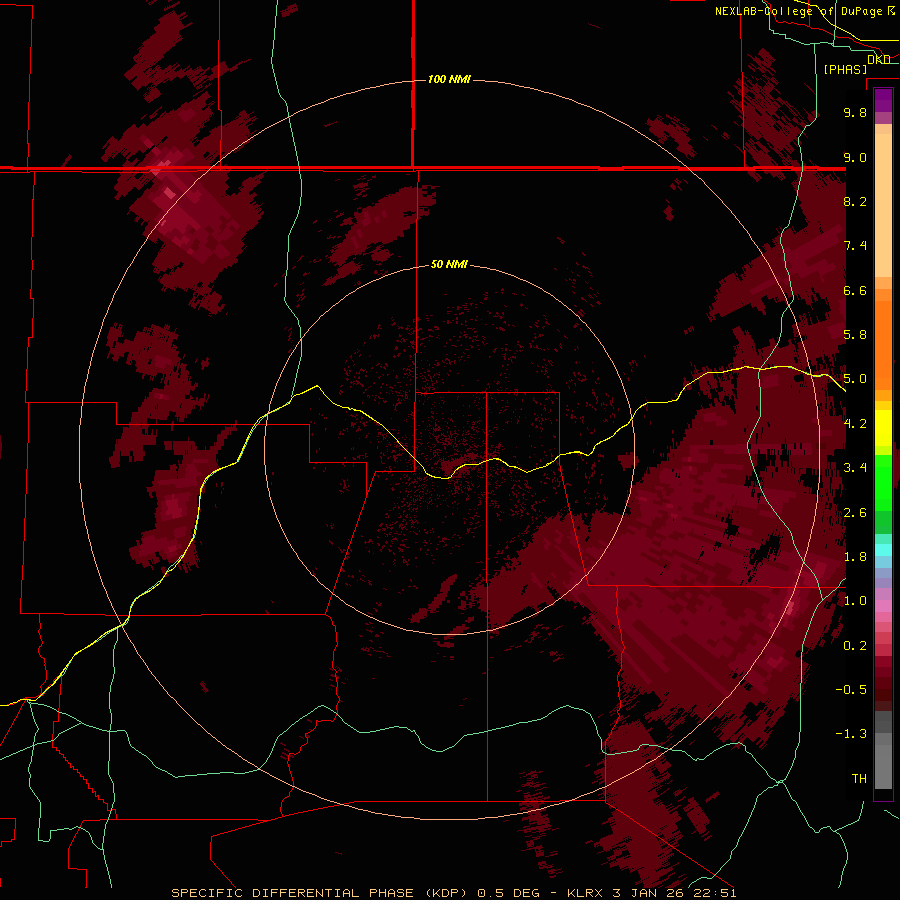Click the TH threshold label on scale

coord(859,779)
